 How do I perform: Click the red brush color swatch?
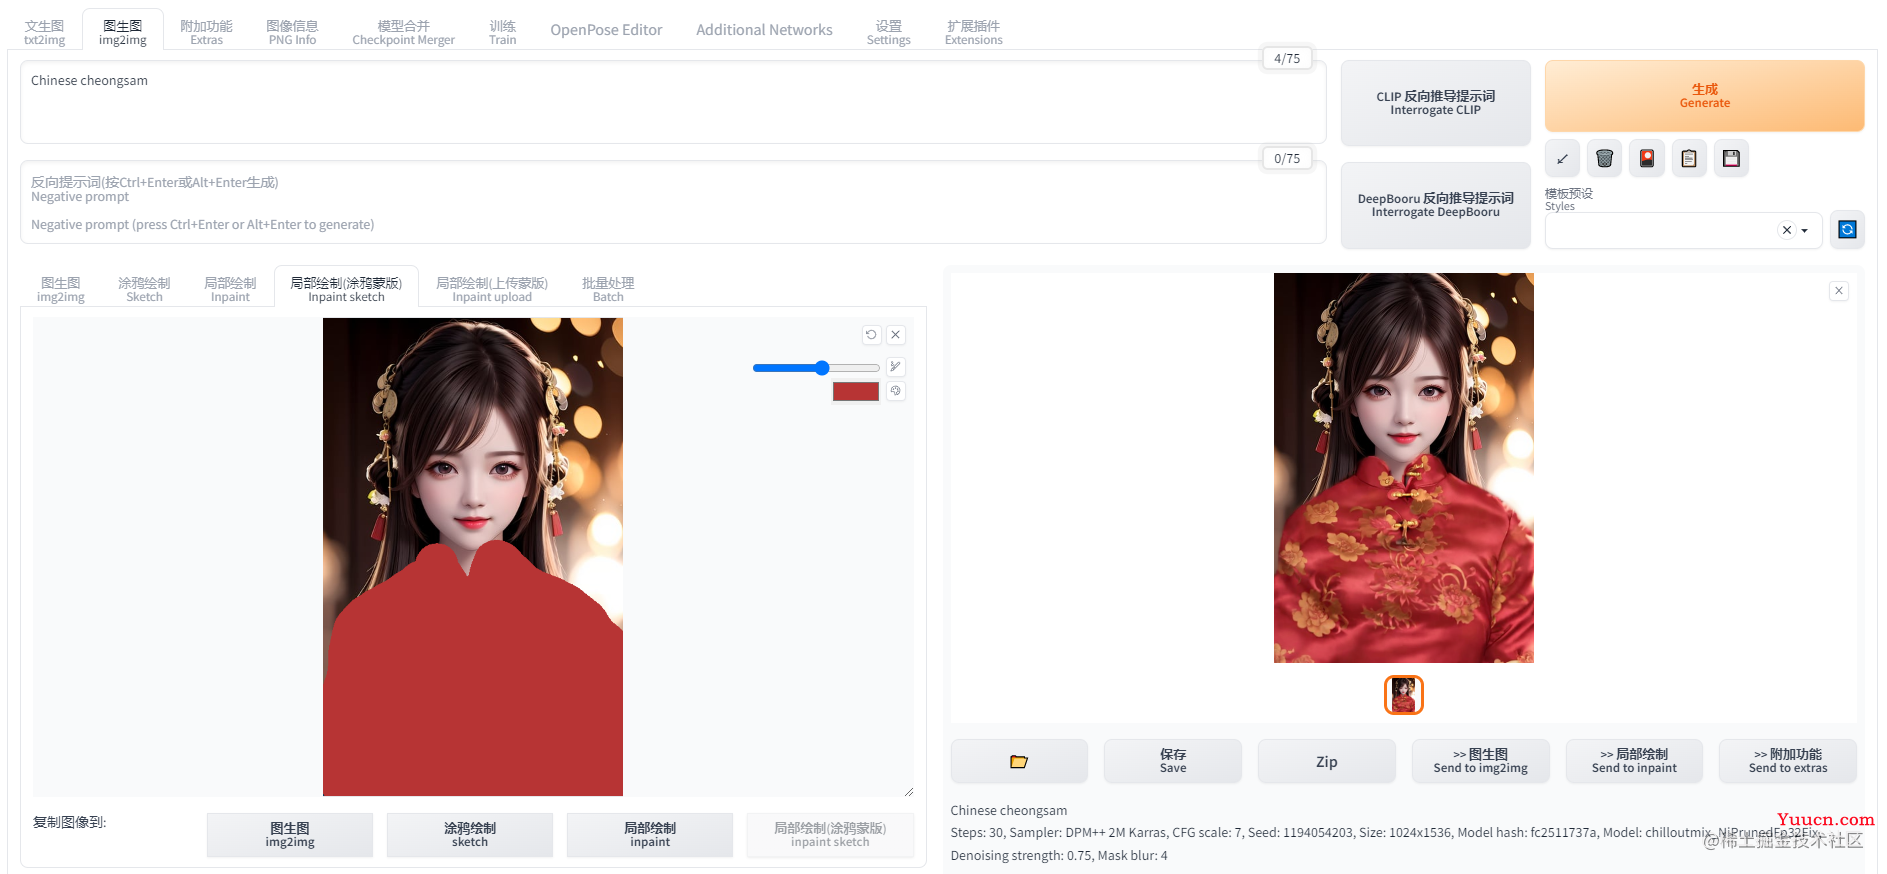(856, 391)
